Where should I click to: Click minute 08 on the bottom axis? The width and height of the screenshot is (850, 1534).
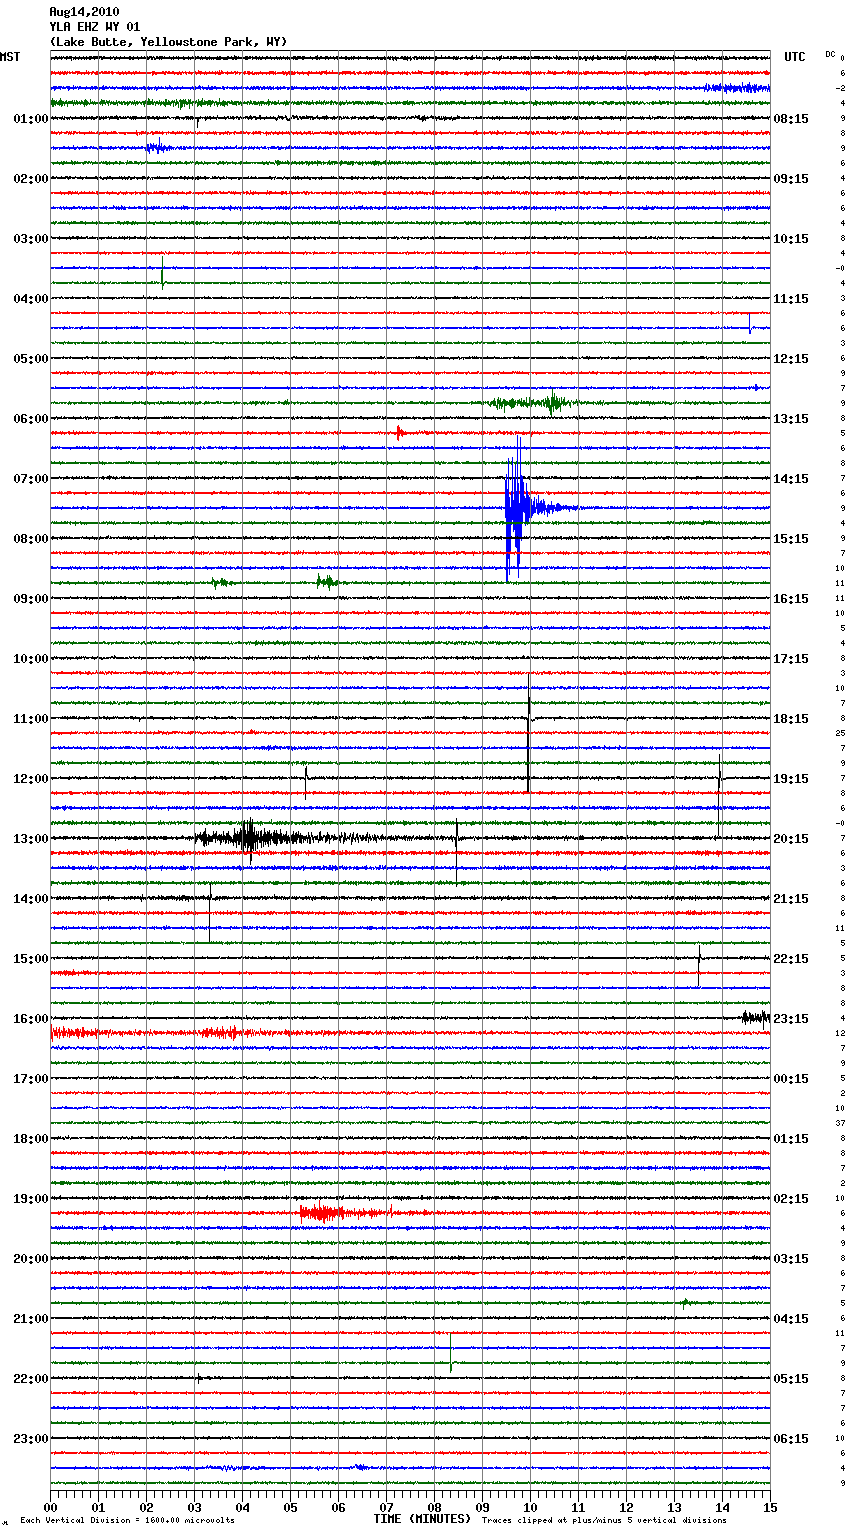coord(435,1507)
